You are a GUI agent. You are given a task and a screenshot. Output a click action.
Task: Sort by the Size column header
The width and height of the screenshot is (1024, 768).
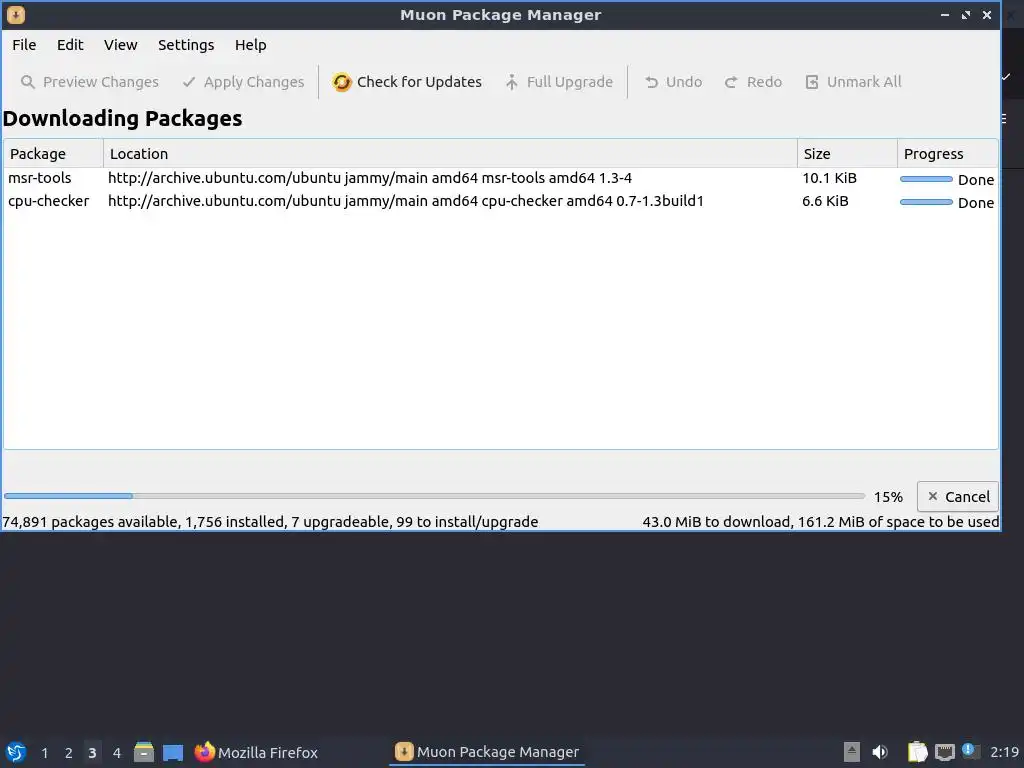(847, 153)
